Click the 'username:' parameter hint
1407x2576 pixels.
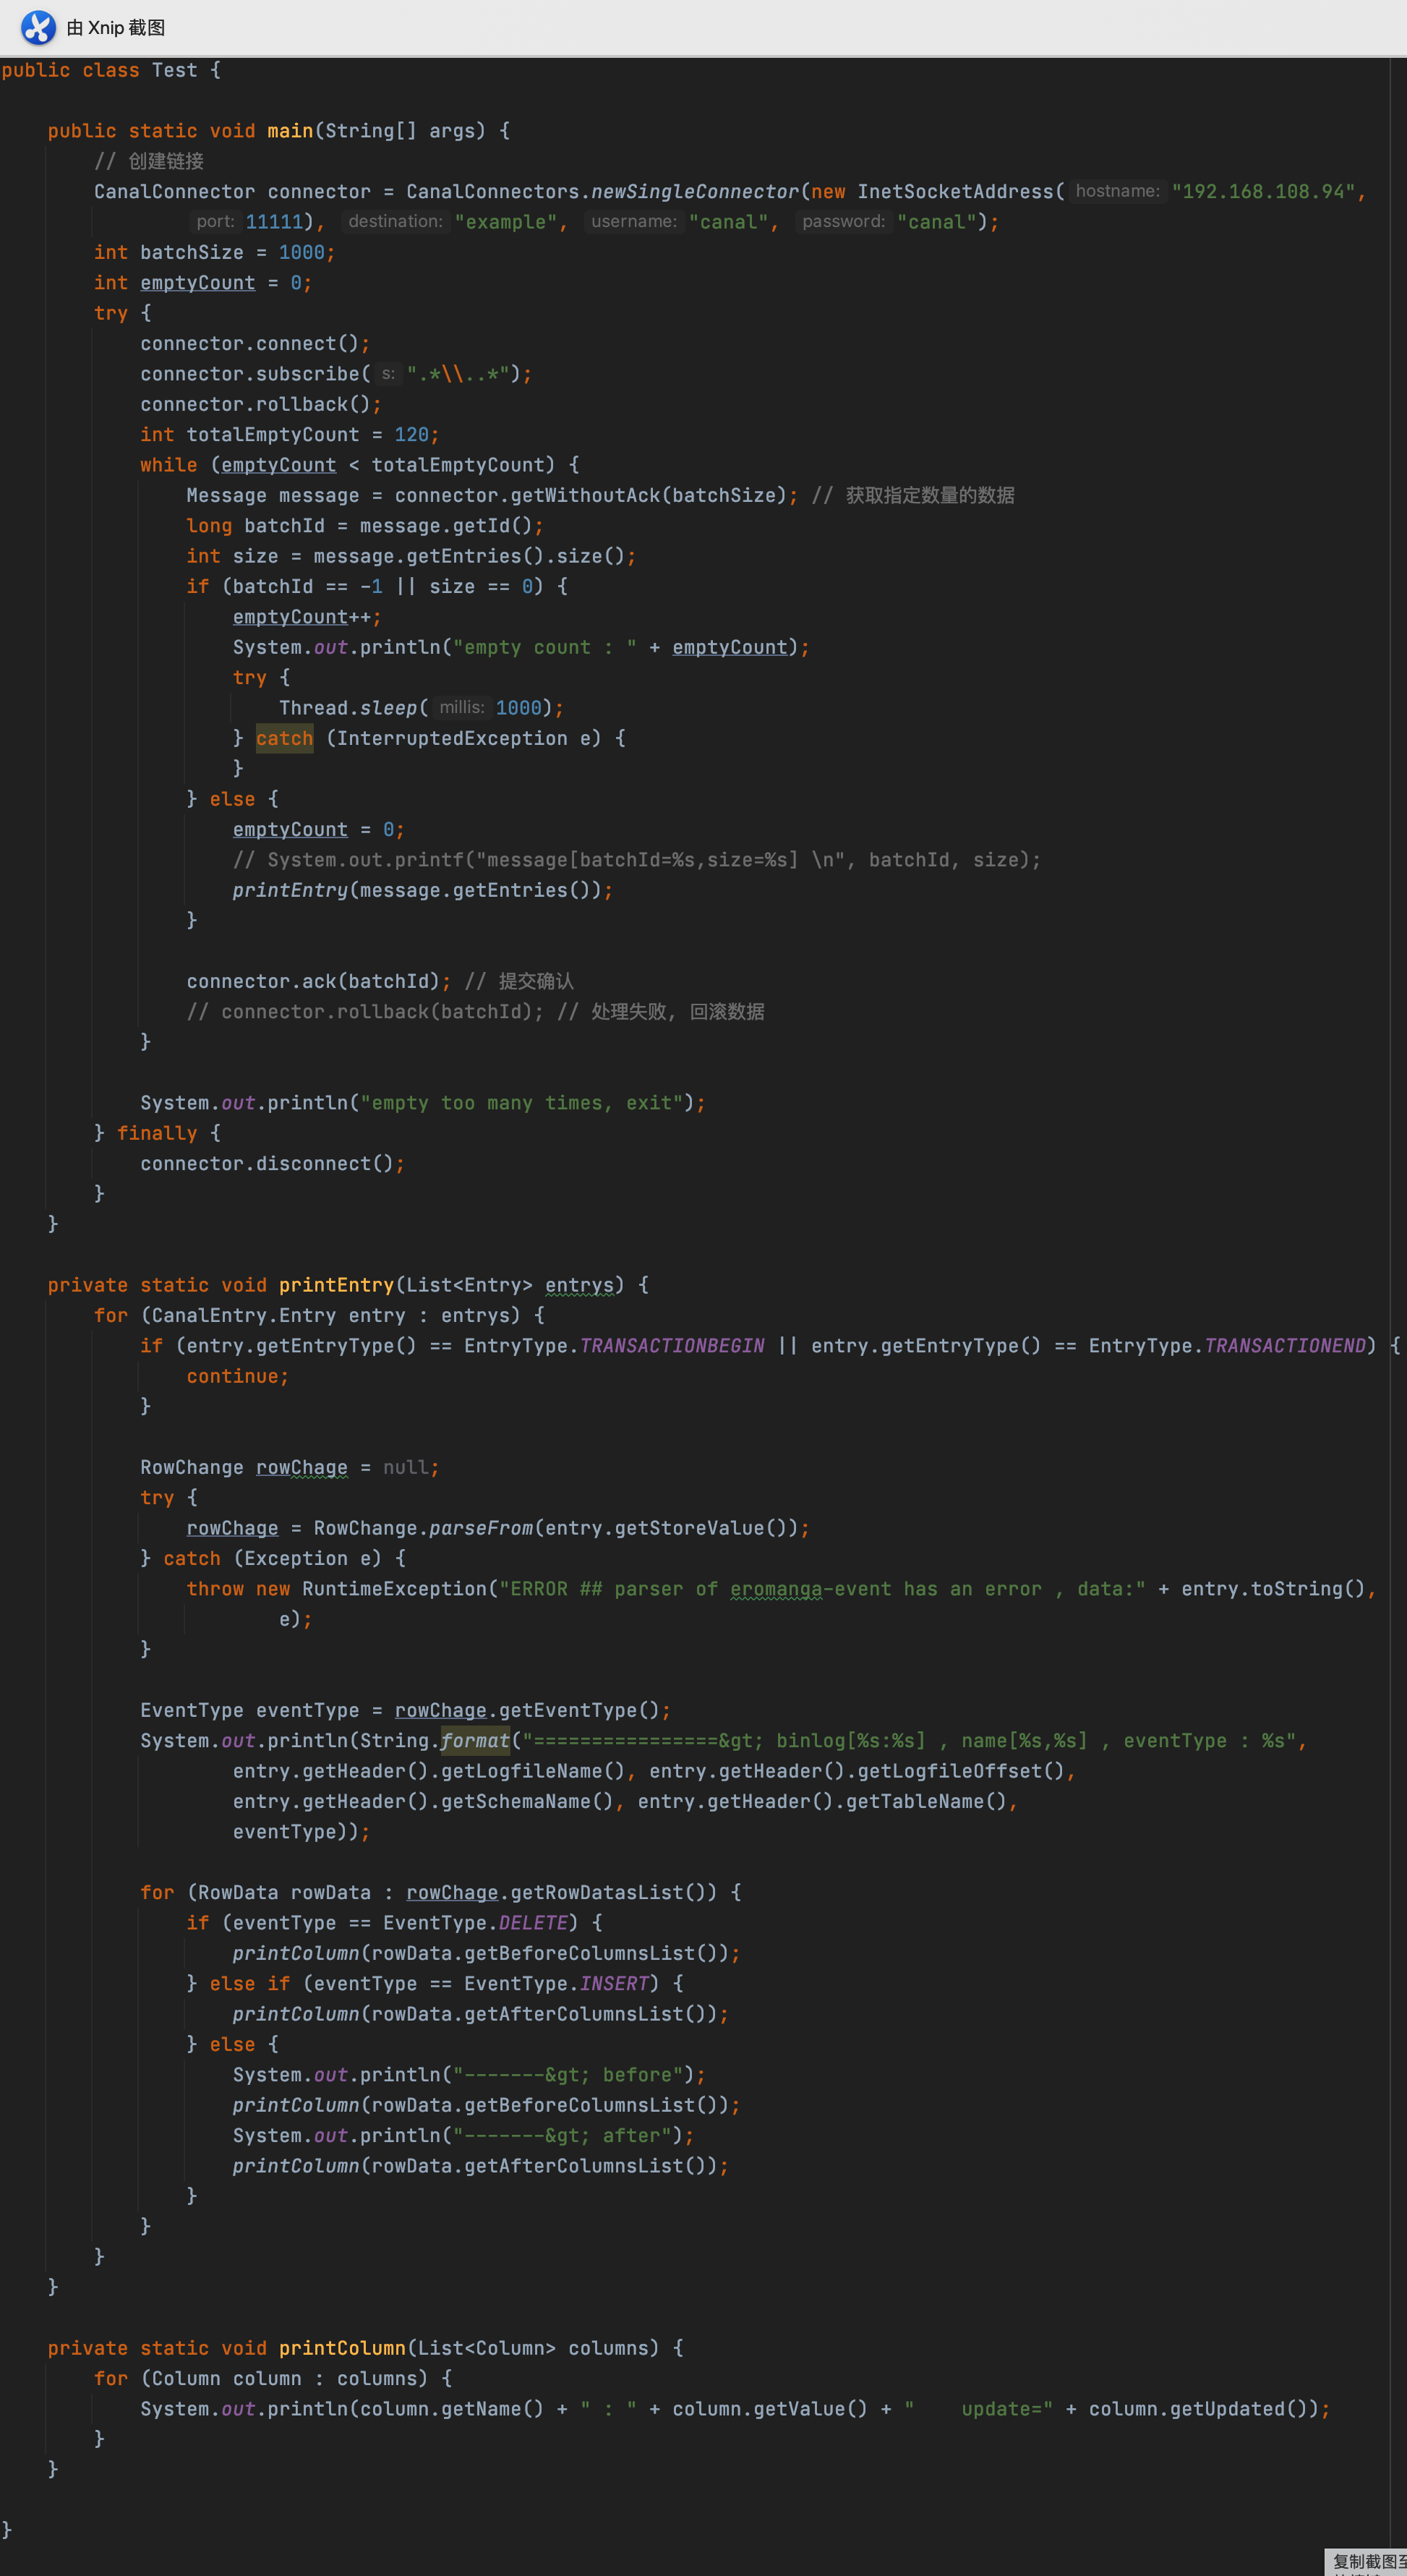pos(634,222)
